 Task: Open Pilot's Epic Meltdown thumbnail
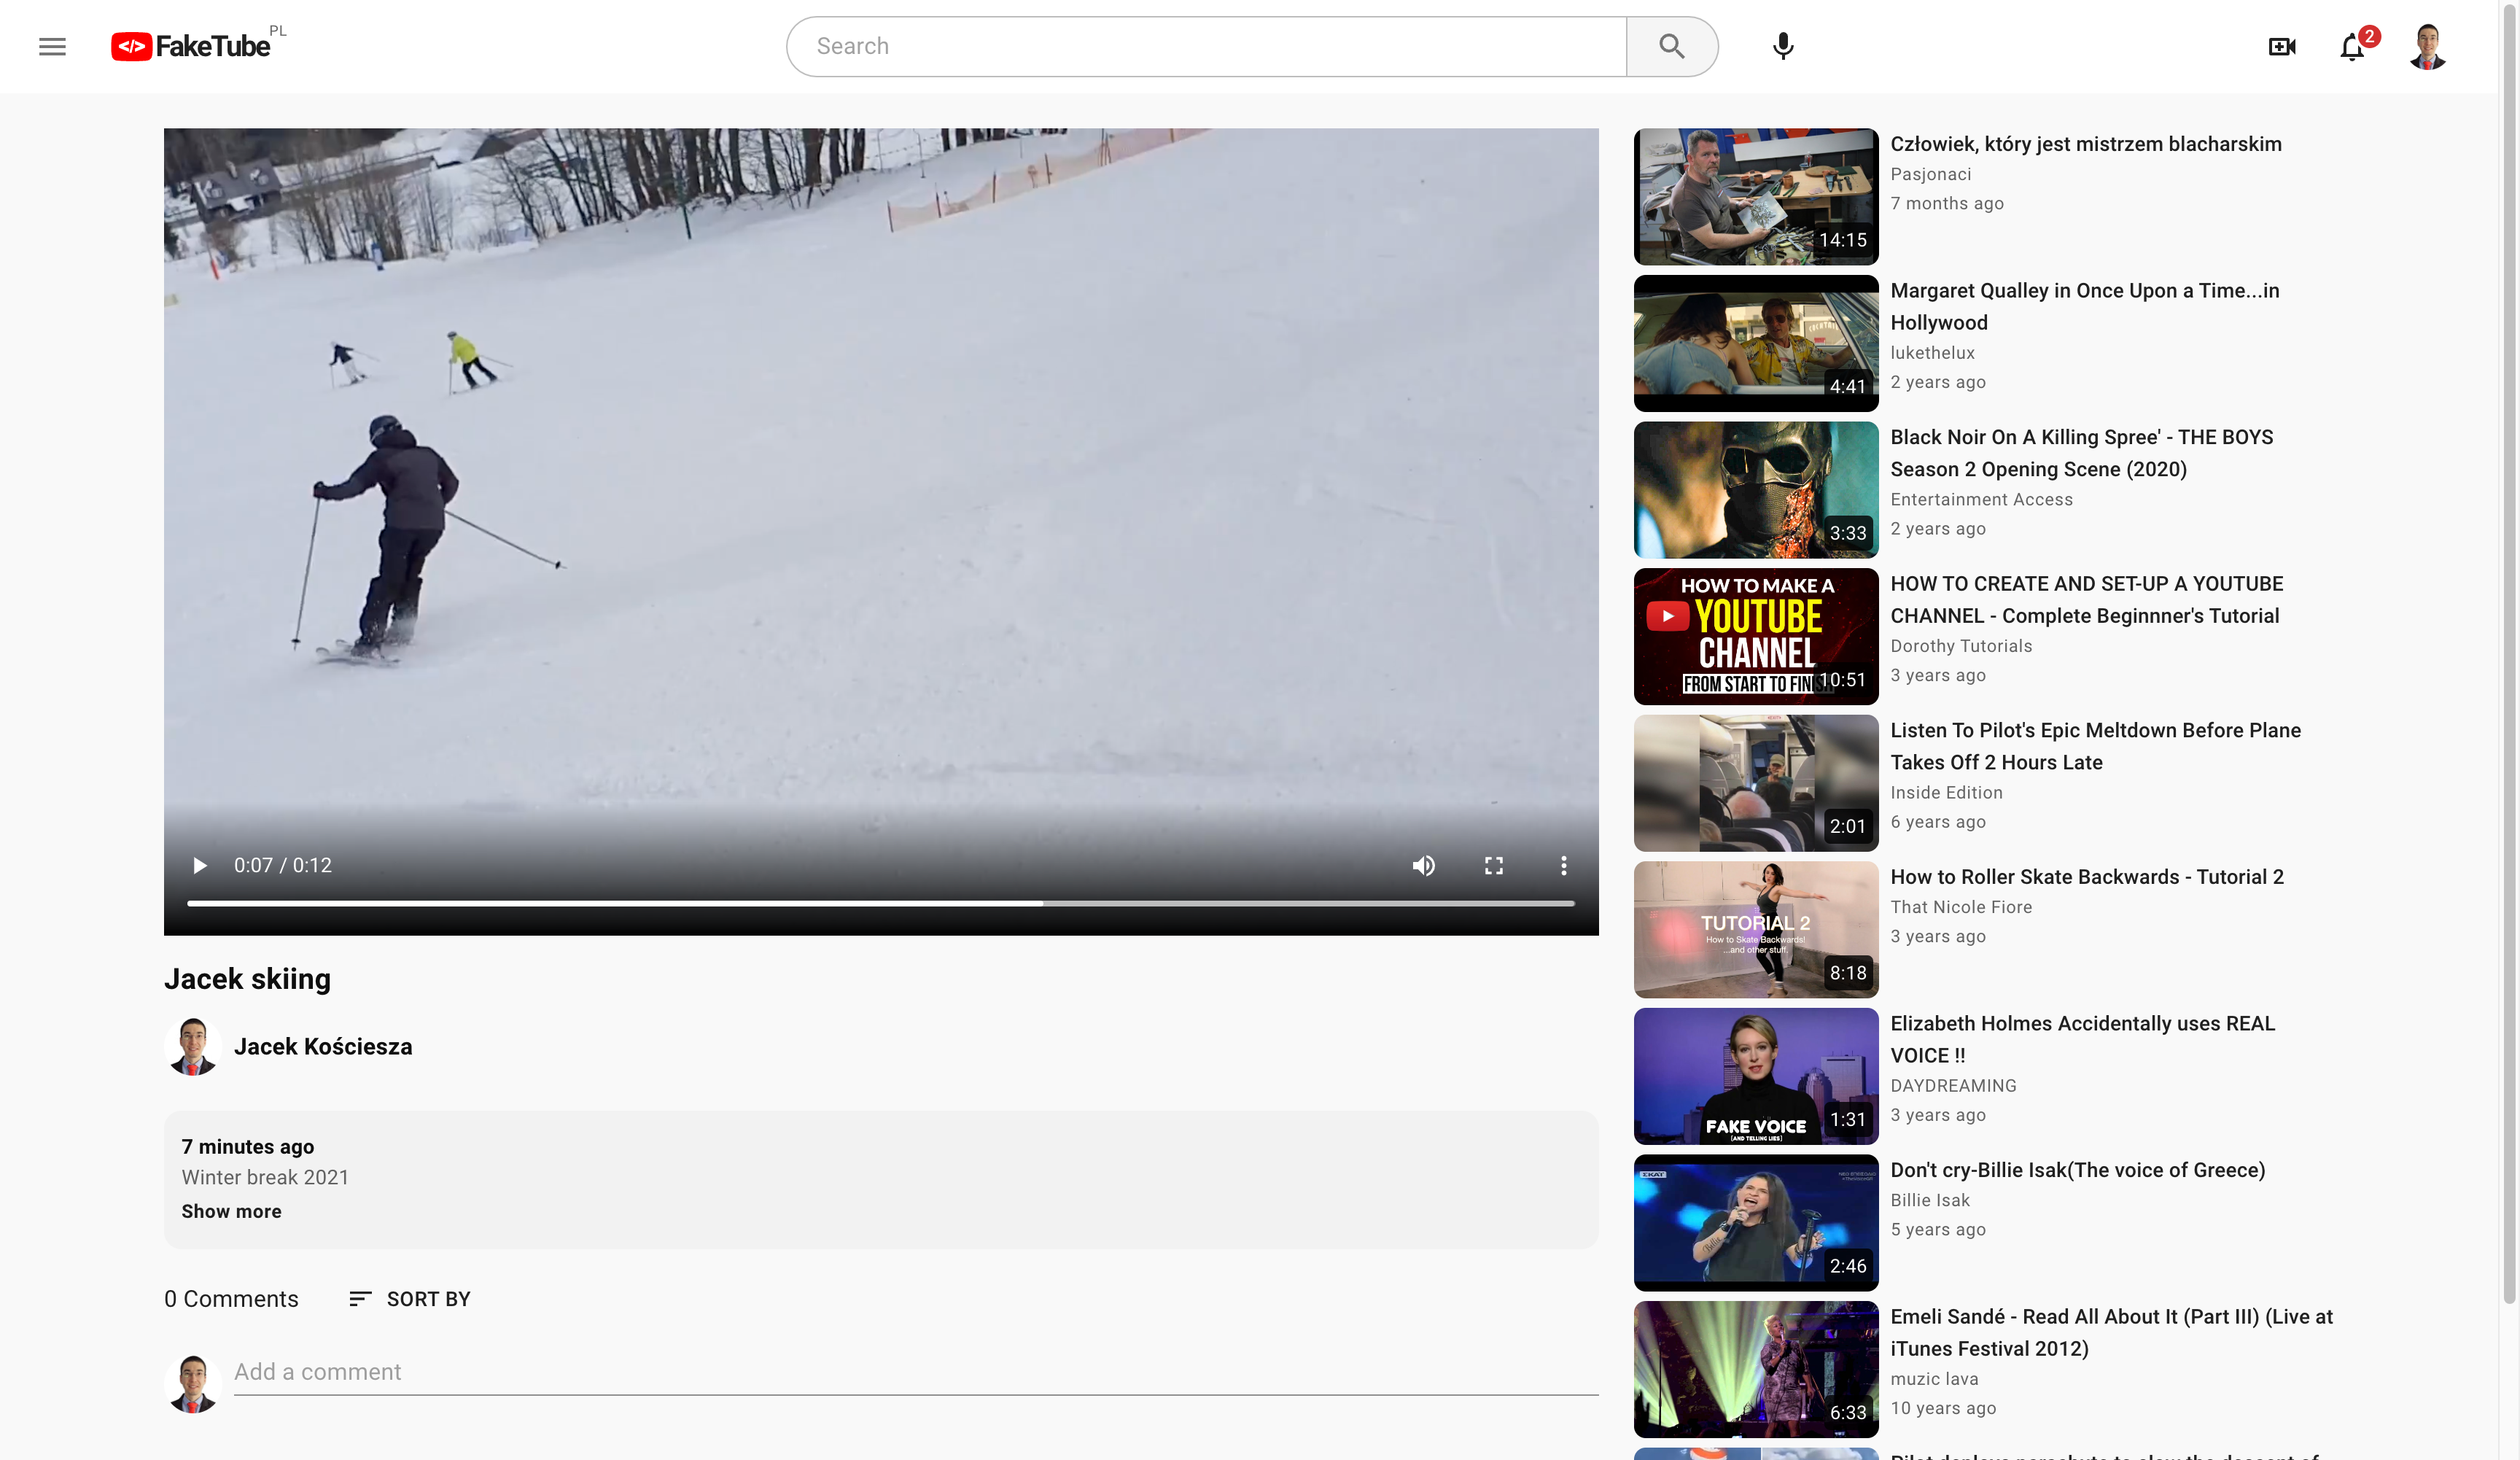(1756, 783)
